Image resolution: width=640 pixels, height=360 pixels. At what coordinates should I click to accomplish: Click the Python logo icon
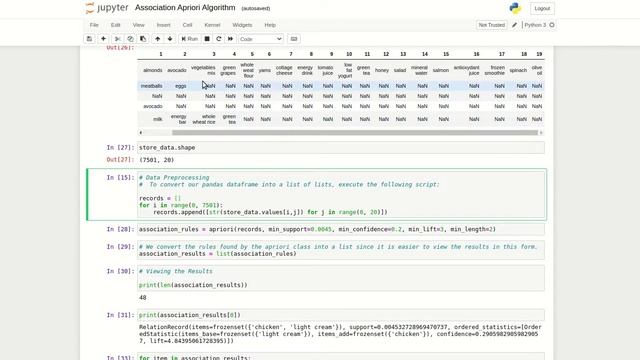515,8
